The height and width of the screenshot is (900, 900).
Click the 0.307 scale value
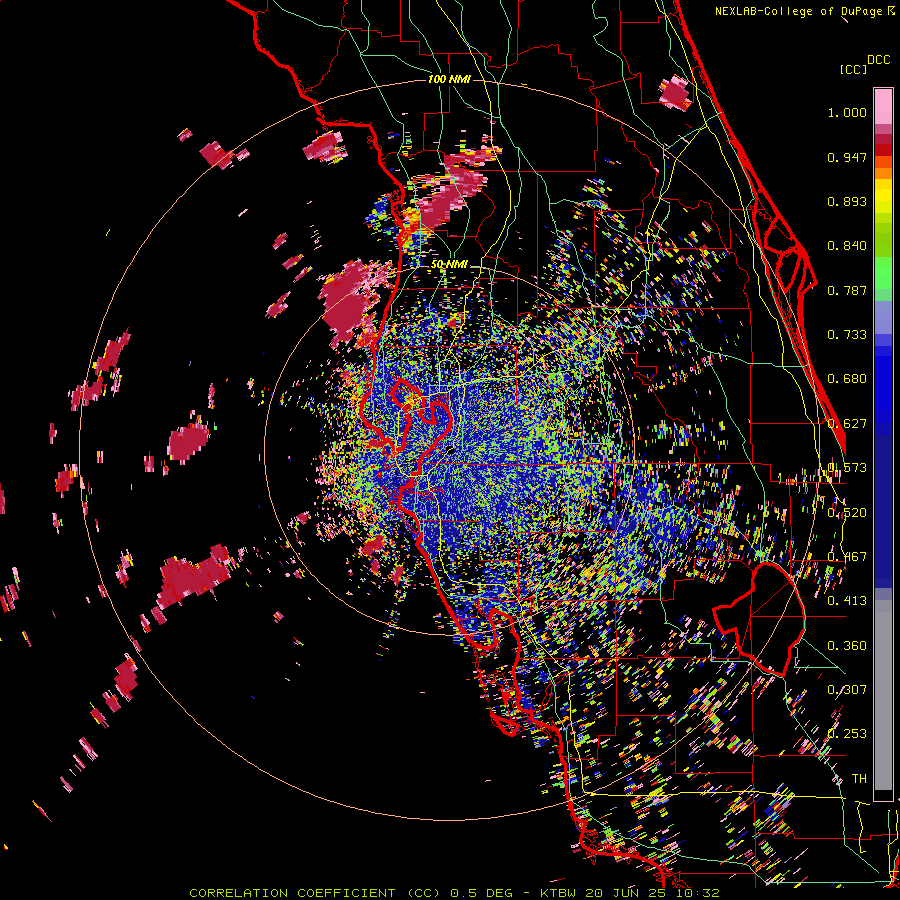(x=847, y=690)
